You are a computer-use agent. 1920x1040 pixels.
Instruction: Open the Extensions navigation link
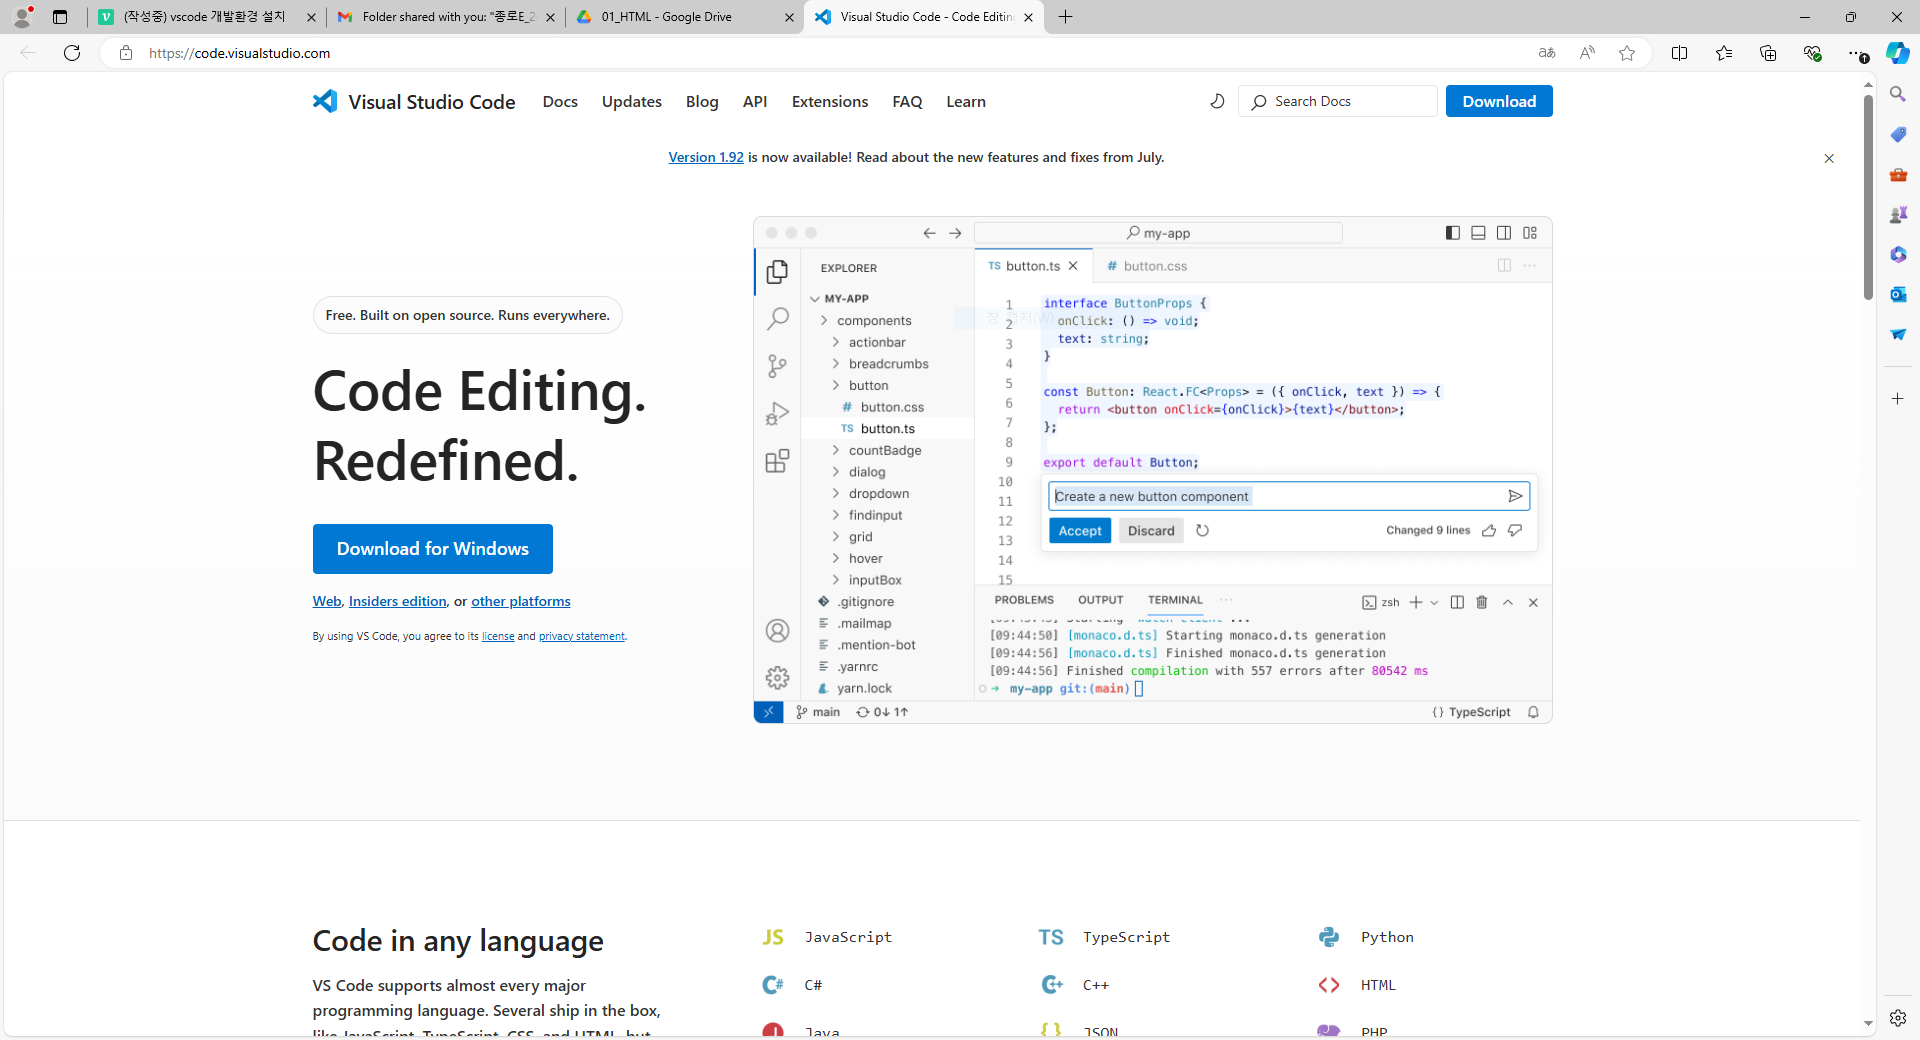point(830,101)
